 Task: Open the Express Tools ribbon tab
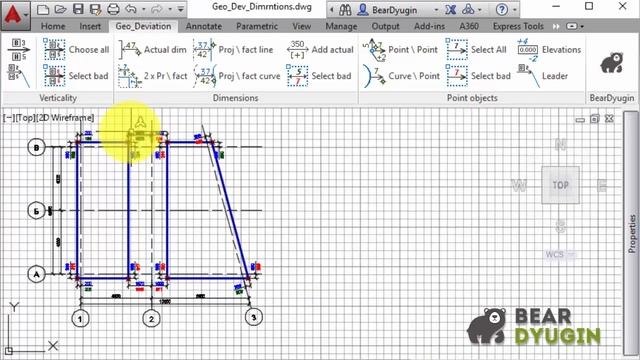518,26
